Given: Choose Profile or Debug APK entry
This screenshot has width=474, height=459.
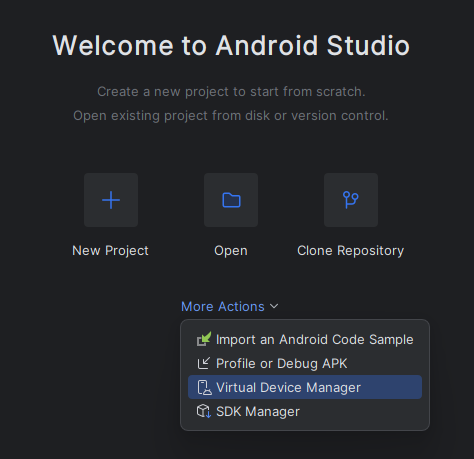Looking at the screenshot, I should (x=305, y=363).
